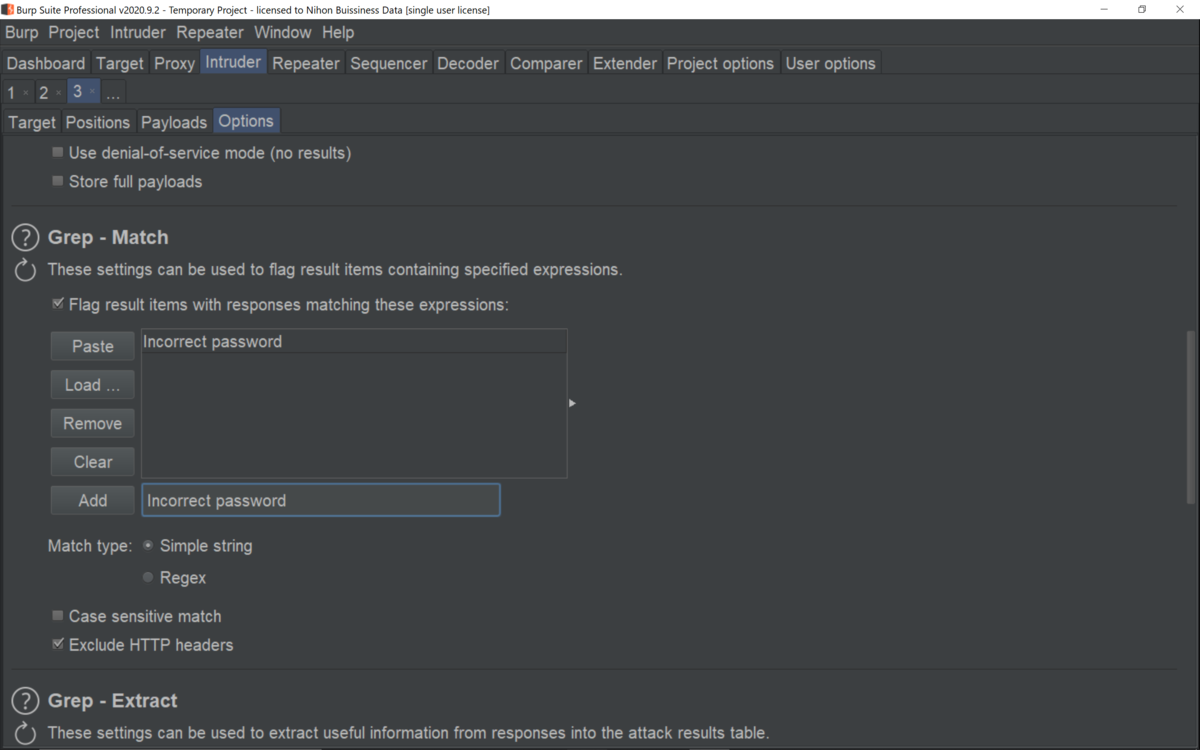
Task: Enable denial-of-service mode checkbox
Action: tap(57, 153)
